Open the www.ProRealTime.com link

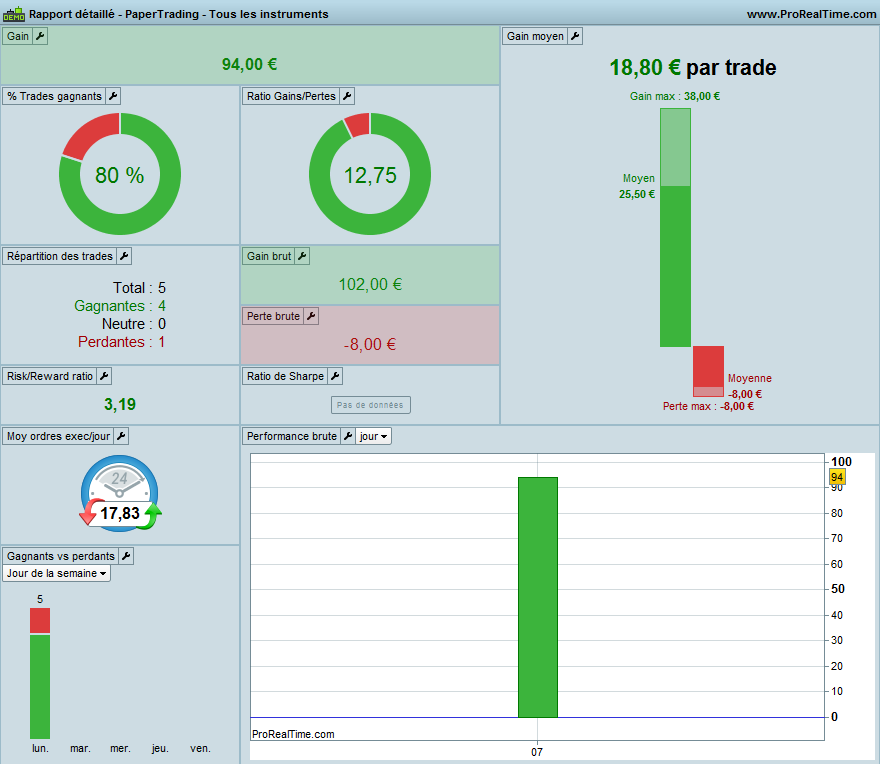coord(811,14)
